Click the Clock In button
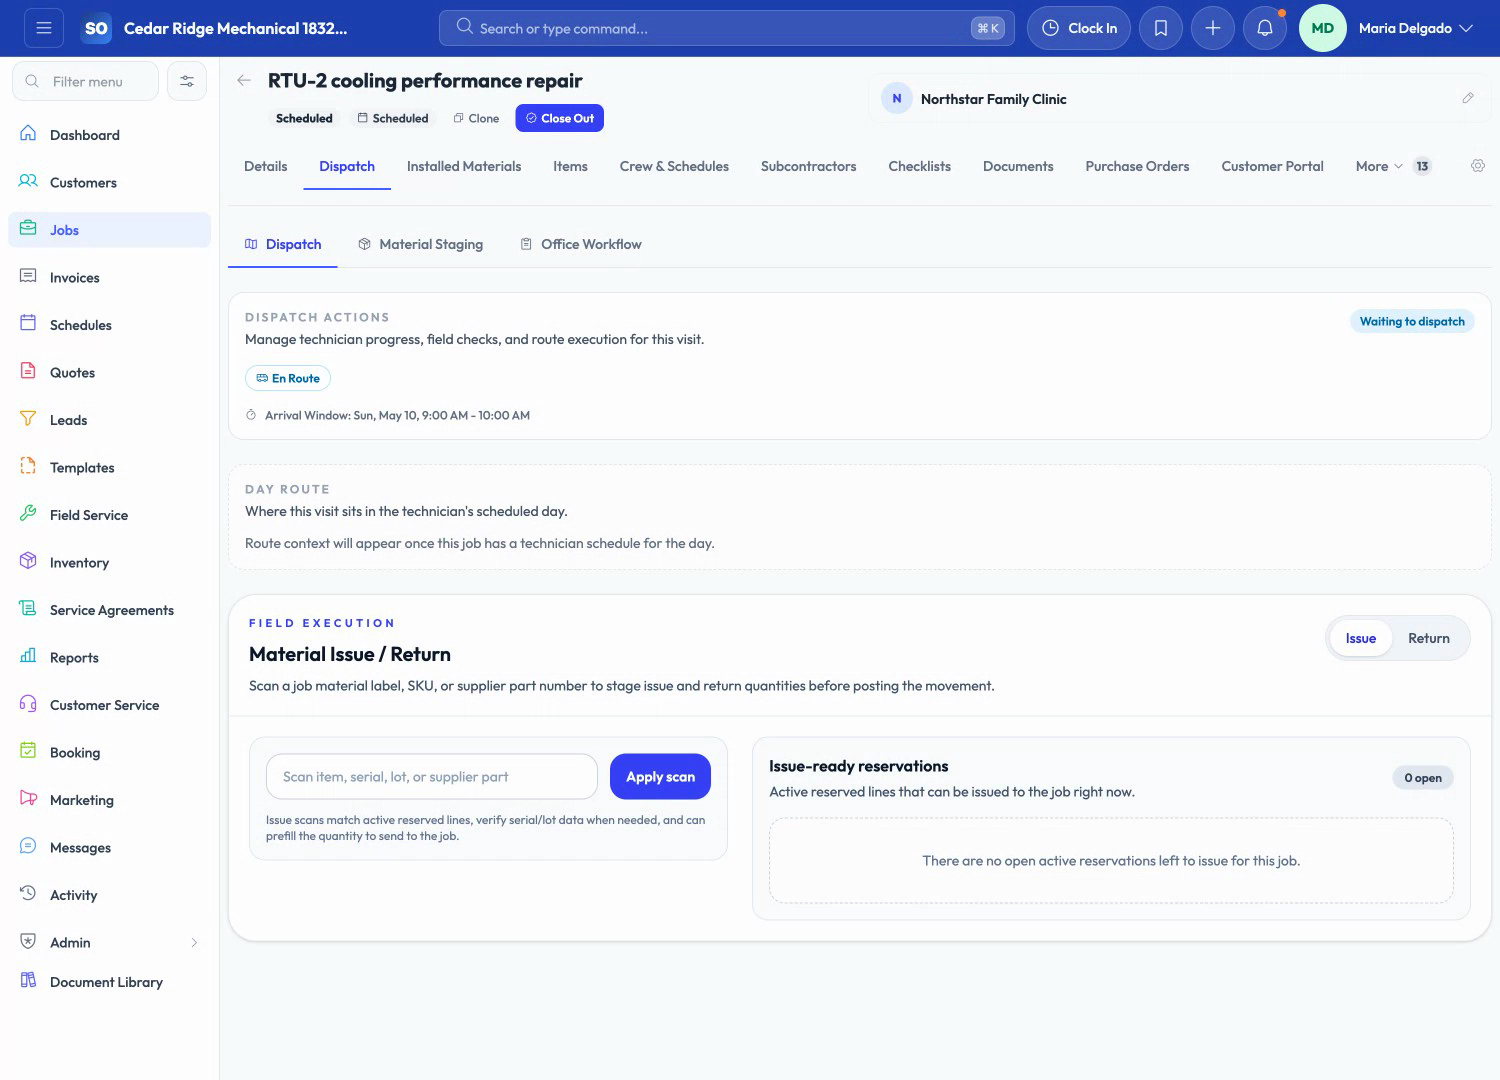 click(1079, 28)
